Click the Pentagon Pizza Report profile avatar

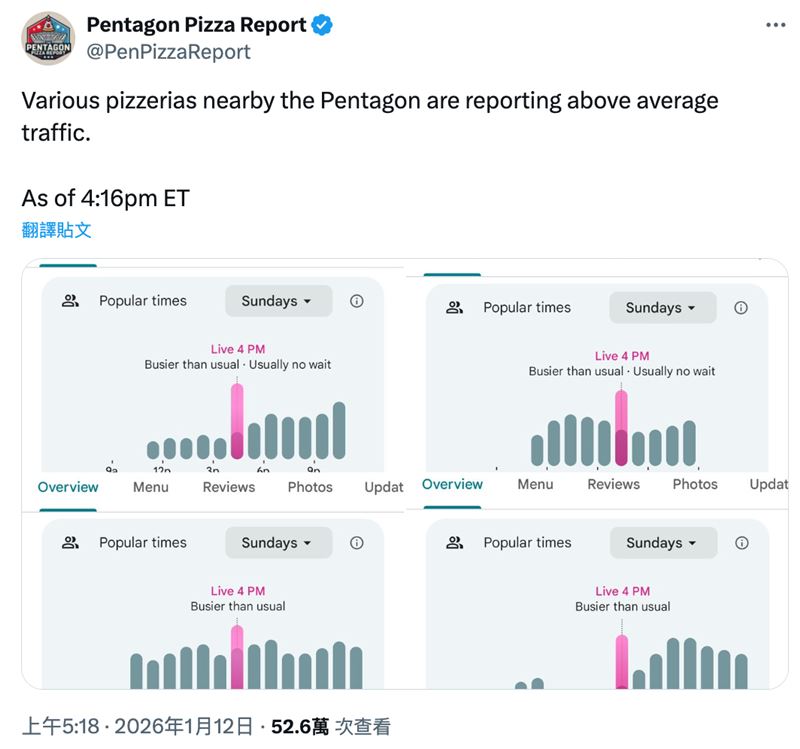click(48, 38)
